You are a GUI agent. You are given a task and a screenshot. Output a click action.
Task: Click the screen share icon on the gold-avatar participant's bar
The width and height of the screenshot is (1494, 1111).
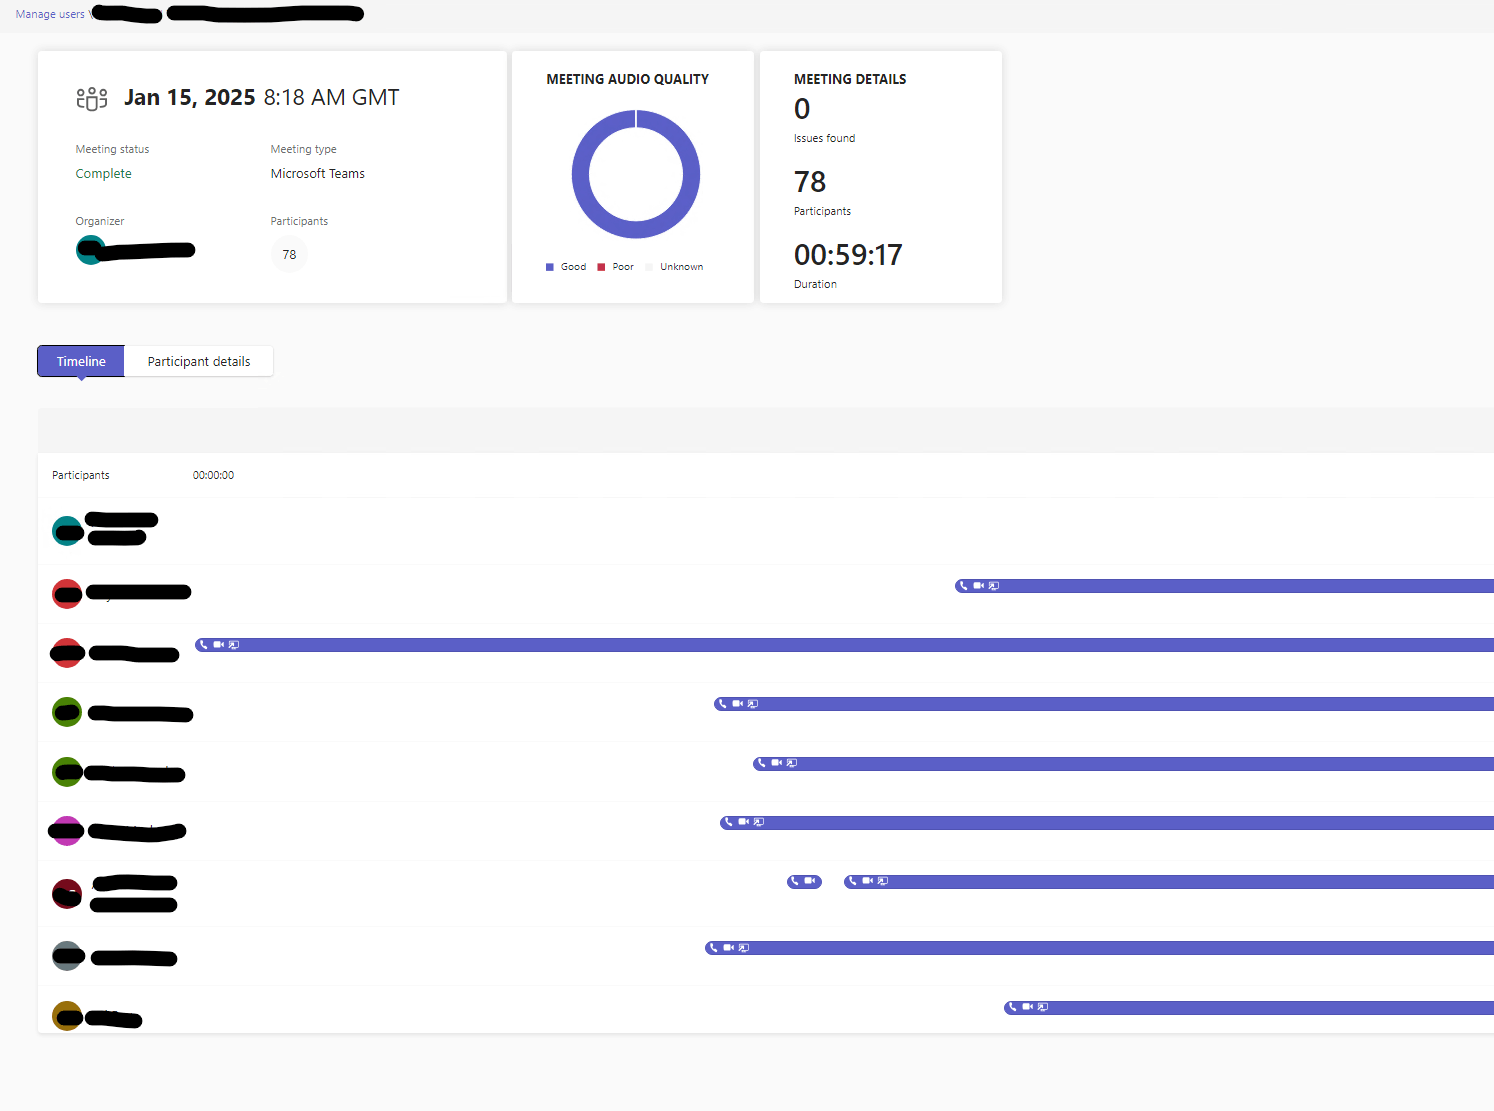(1043, 1007)
